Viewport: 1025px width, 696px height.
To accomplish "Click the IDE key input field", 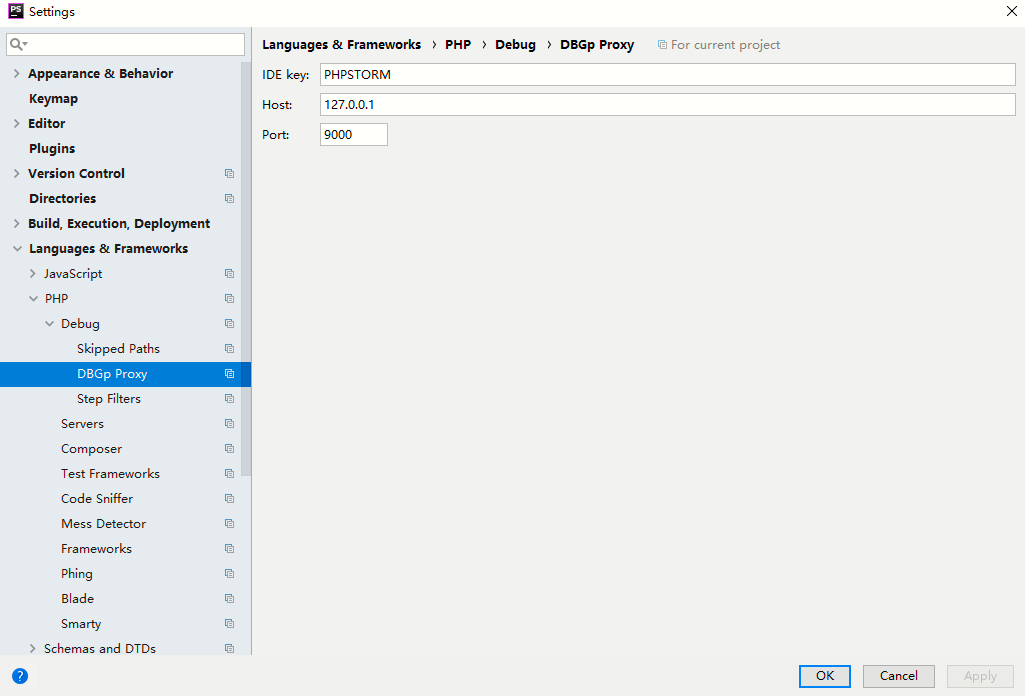I will click(667, 75).
